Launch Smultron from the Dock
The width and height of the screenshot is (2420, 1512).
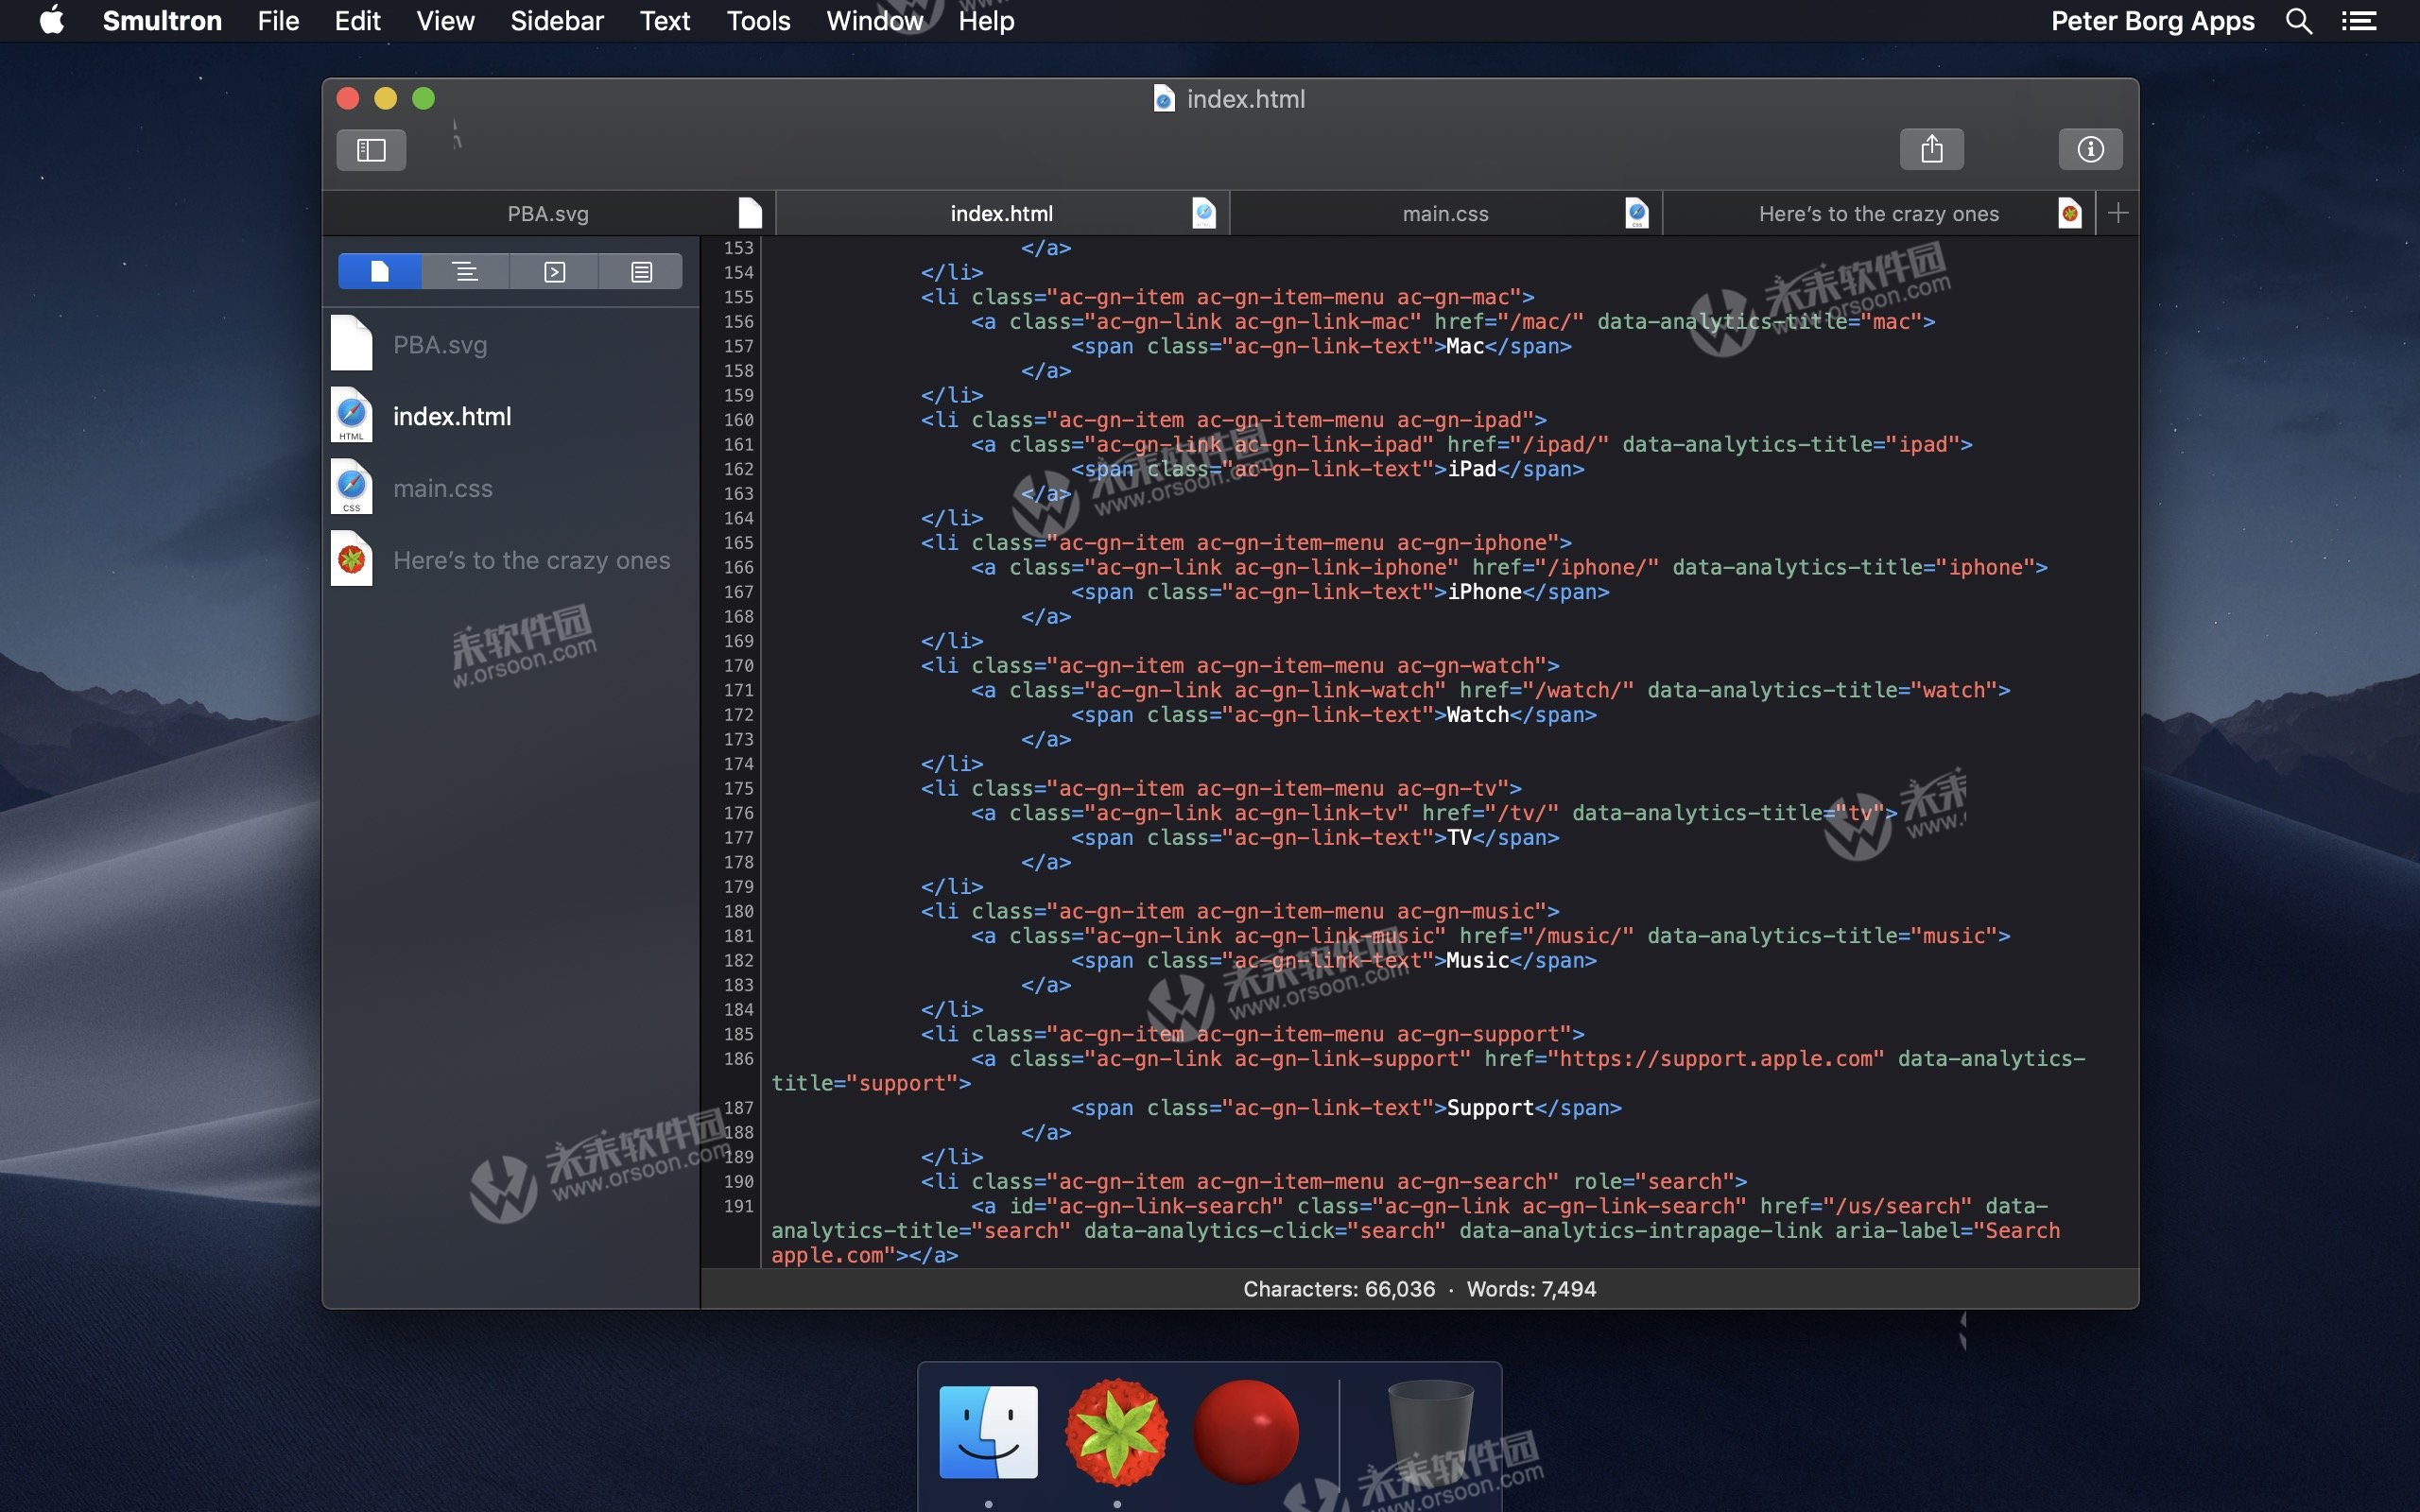(x=1116, y=1432)
